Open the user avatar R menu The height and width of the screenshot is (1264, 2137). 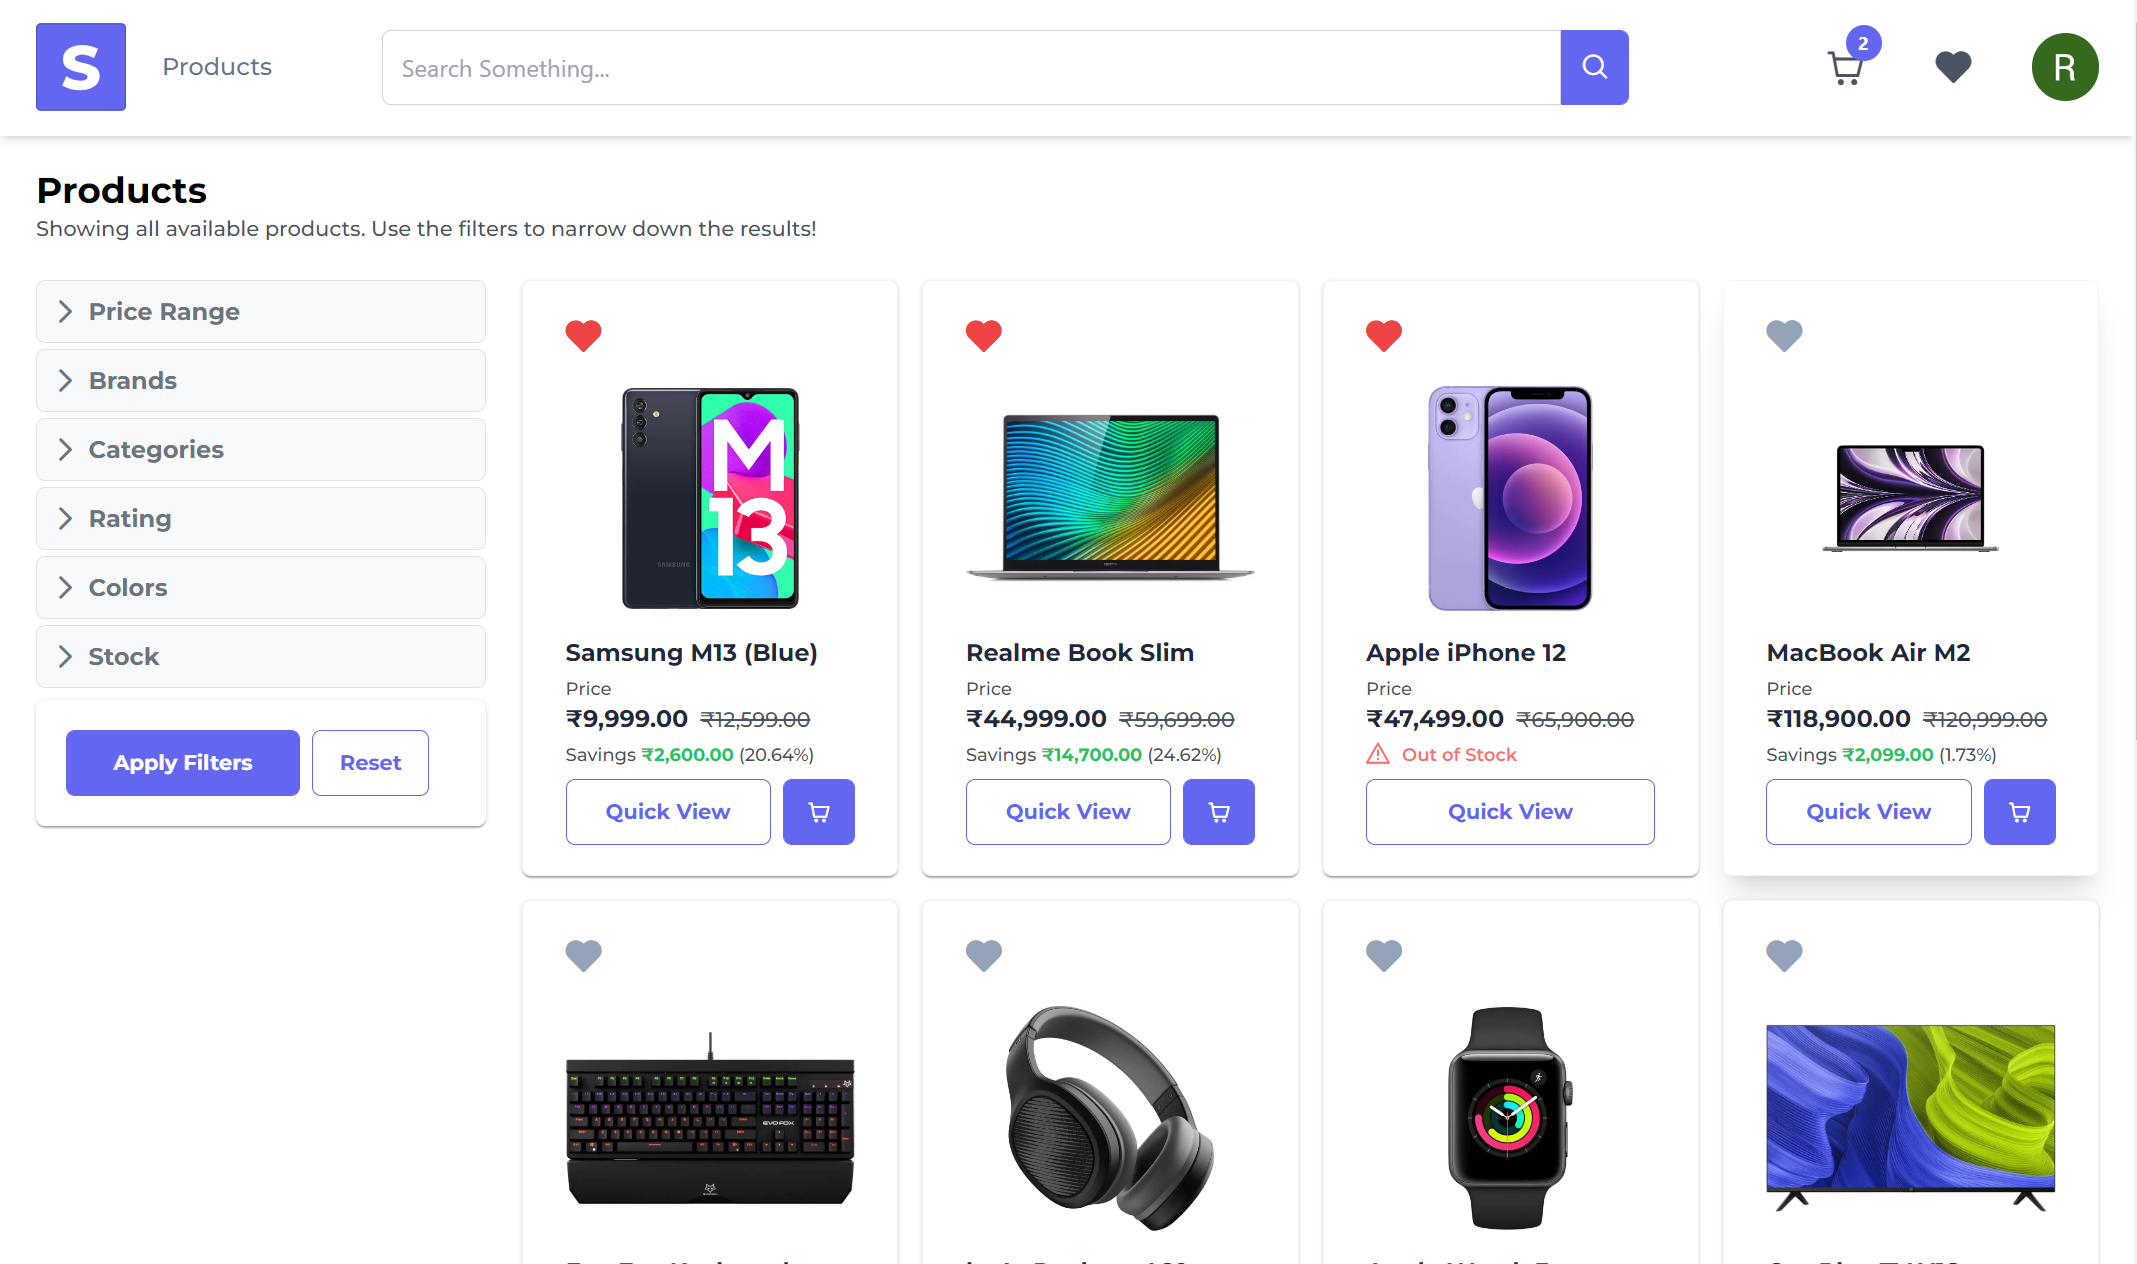[2064, 67]
